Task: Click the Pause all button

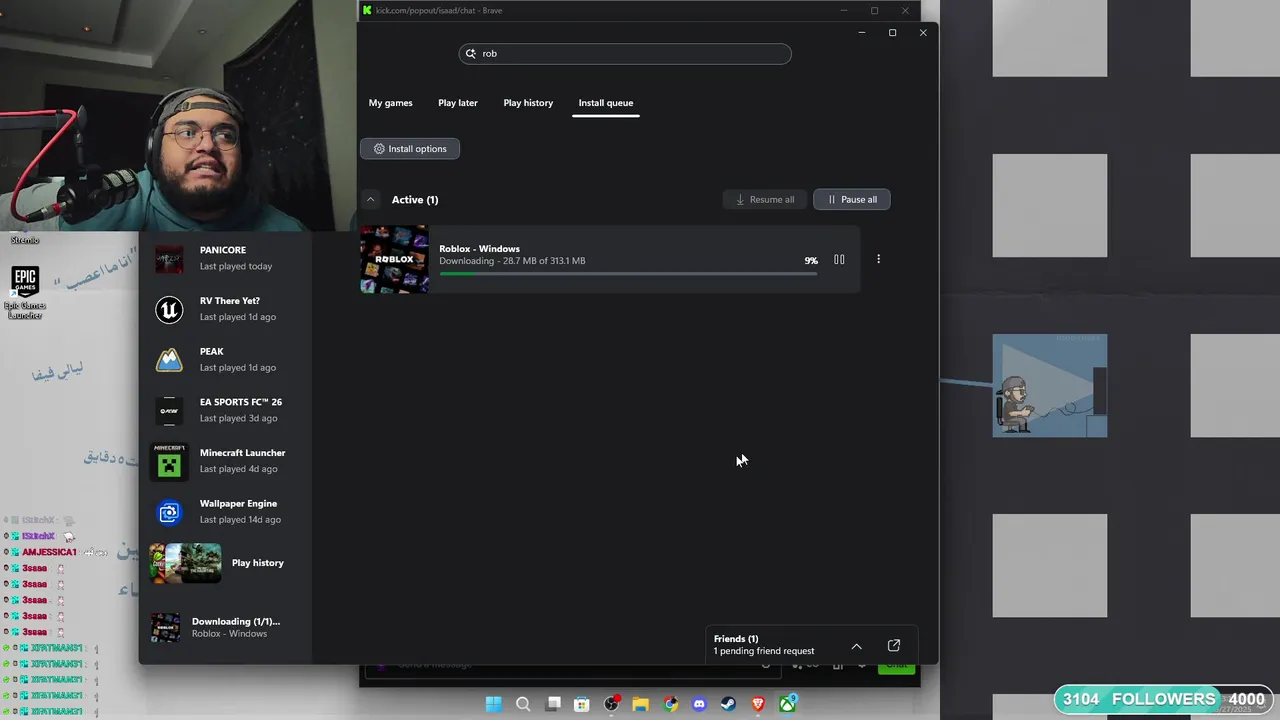Action: [852, 200]
